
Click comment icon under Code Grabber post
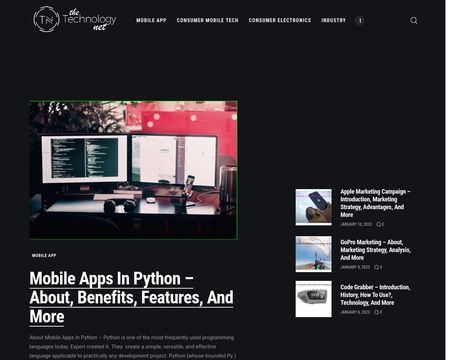[x=378, y=312]
